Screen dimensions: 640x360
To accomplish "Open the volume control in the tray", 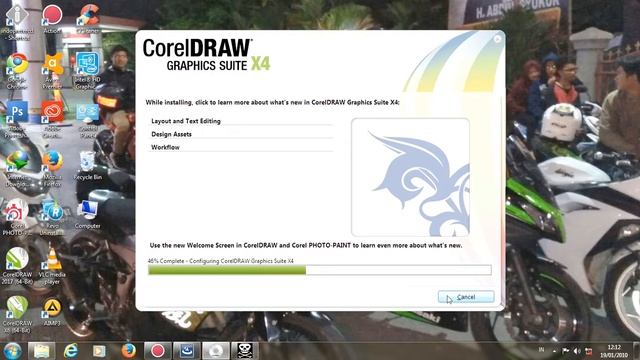I will [x=577, y=351].
